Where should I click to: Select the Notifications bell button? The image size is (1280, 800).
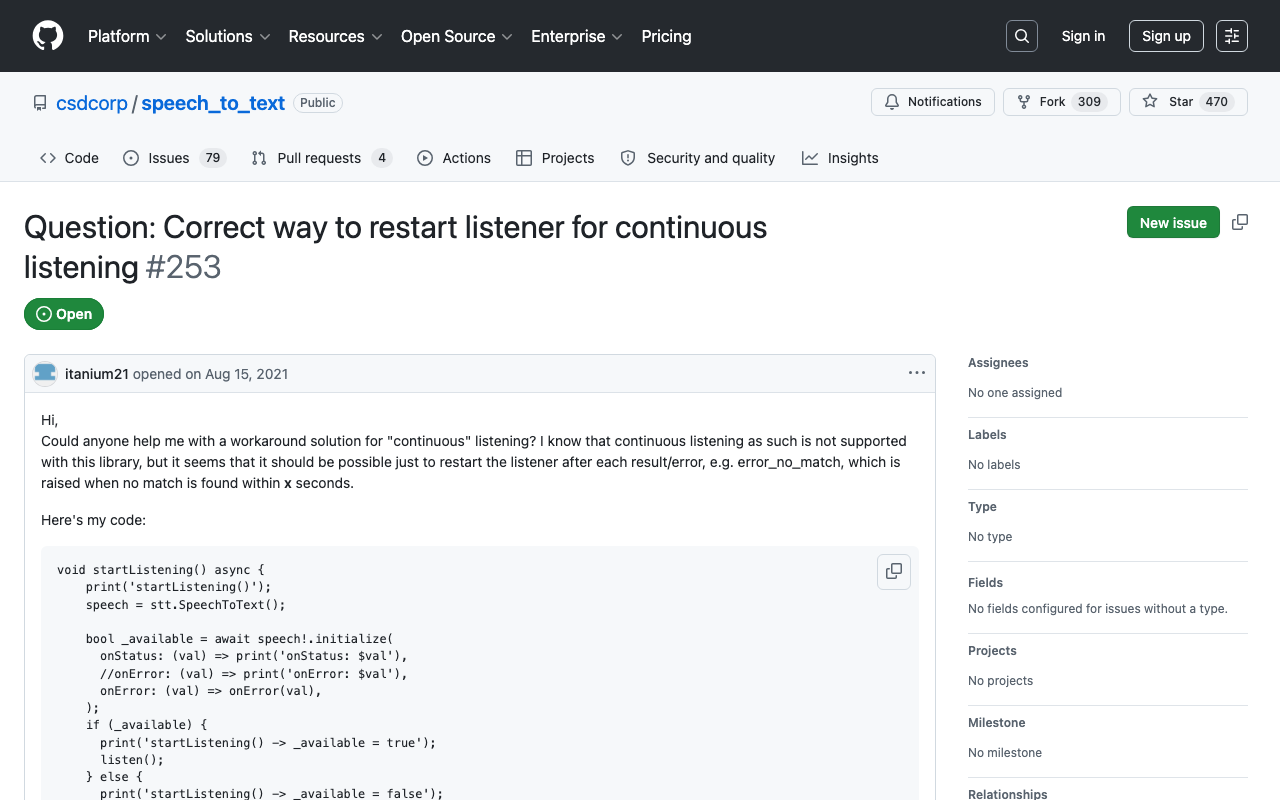click(933, 102)
